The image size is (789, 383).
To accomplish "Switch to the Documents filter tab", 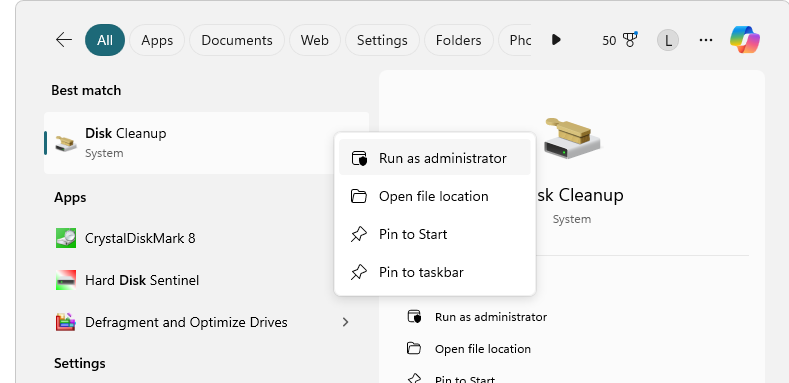I will tap(236, 40).
